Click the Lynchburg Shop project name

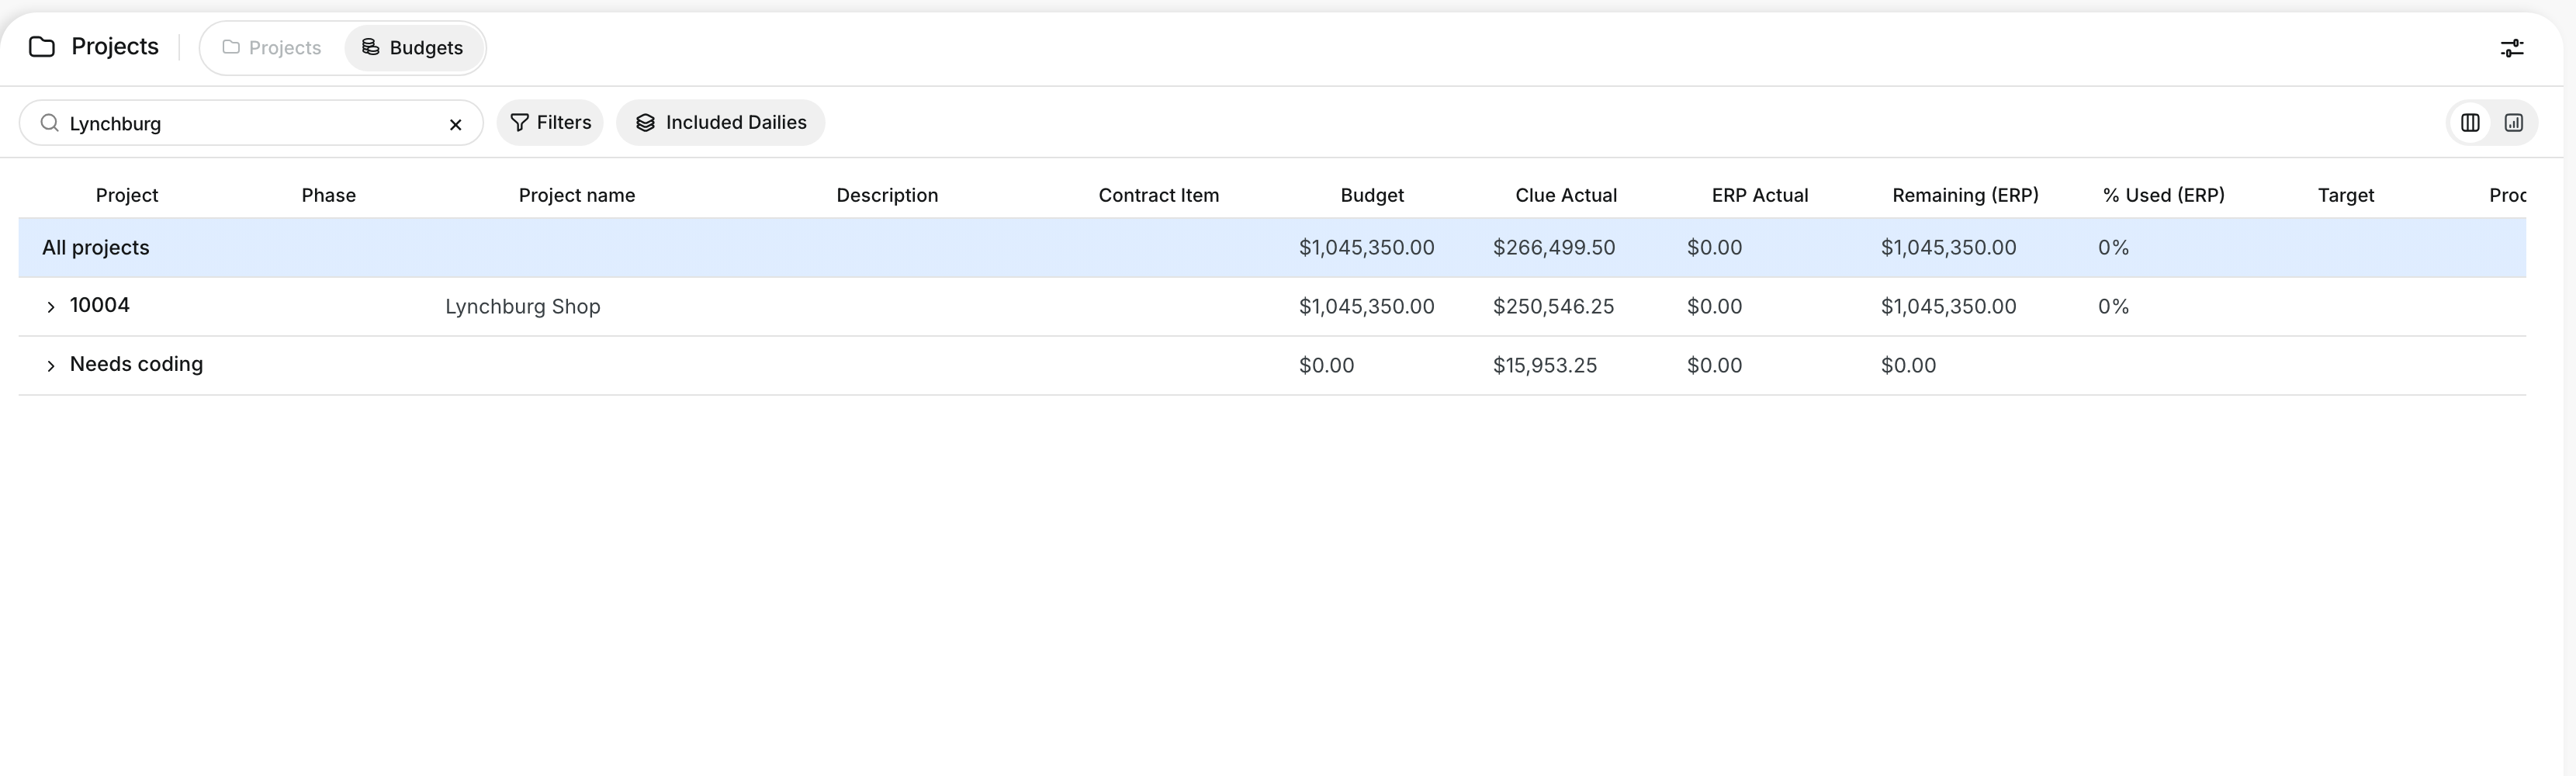click(x=523, y=306)
